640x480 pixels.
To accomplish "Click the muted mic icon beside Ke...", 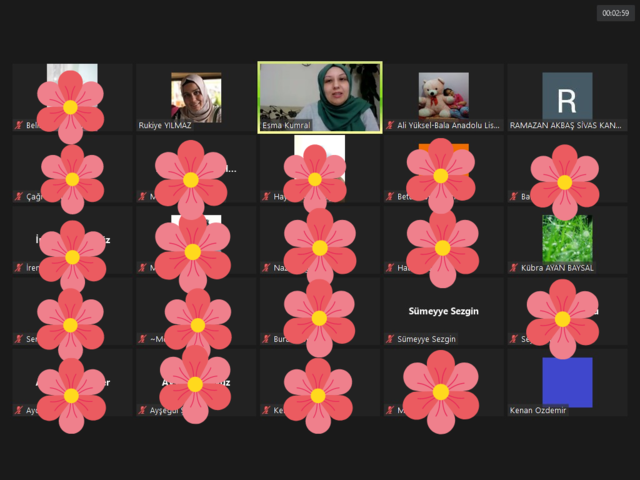I will coord(266,410).
